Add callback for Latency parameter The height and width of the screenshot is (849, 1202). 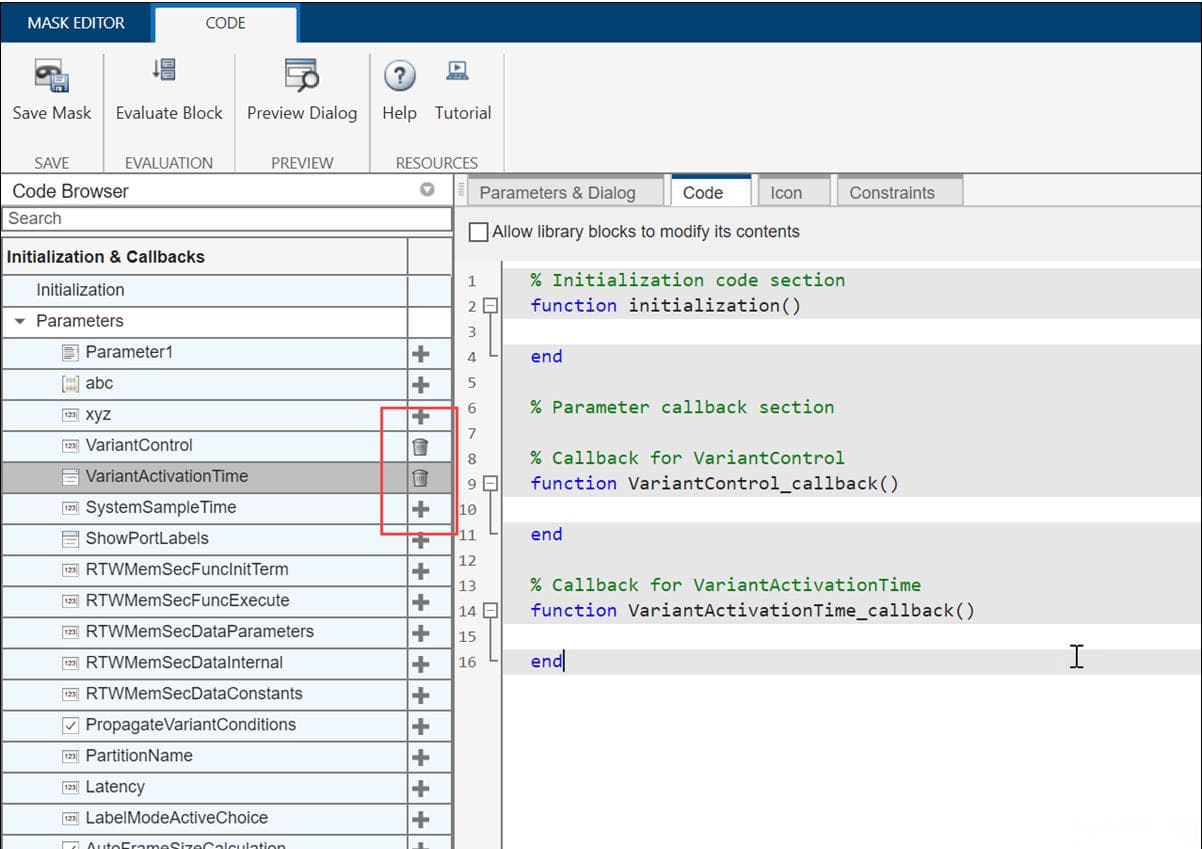click(x=421, y=788)
